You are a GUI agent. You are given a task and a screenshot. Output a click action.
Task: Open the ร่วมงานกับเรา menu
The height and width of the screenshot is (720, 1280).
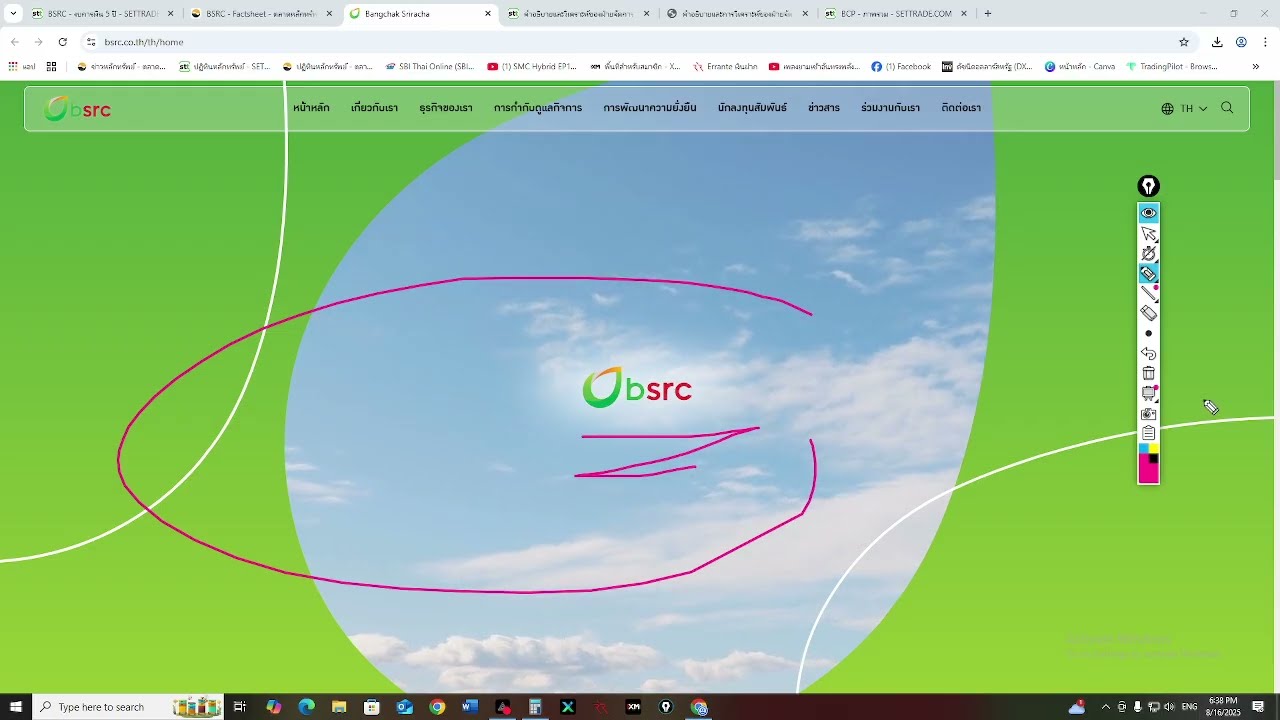tap(890, 108)
